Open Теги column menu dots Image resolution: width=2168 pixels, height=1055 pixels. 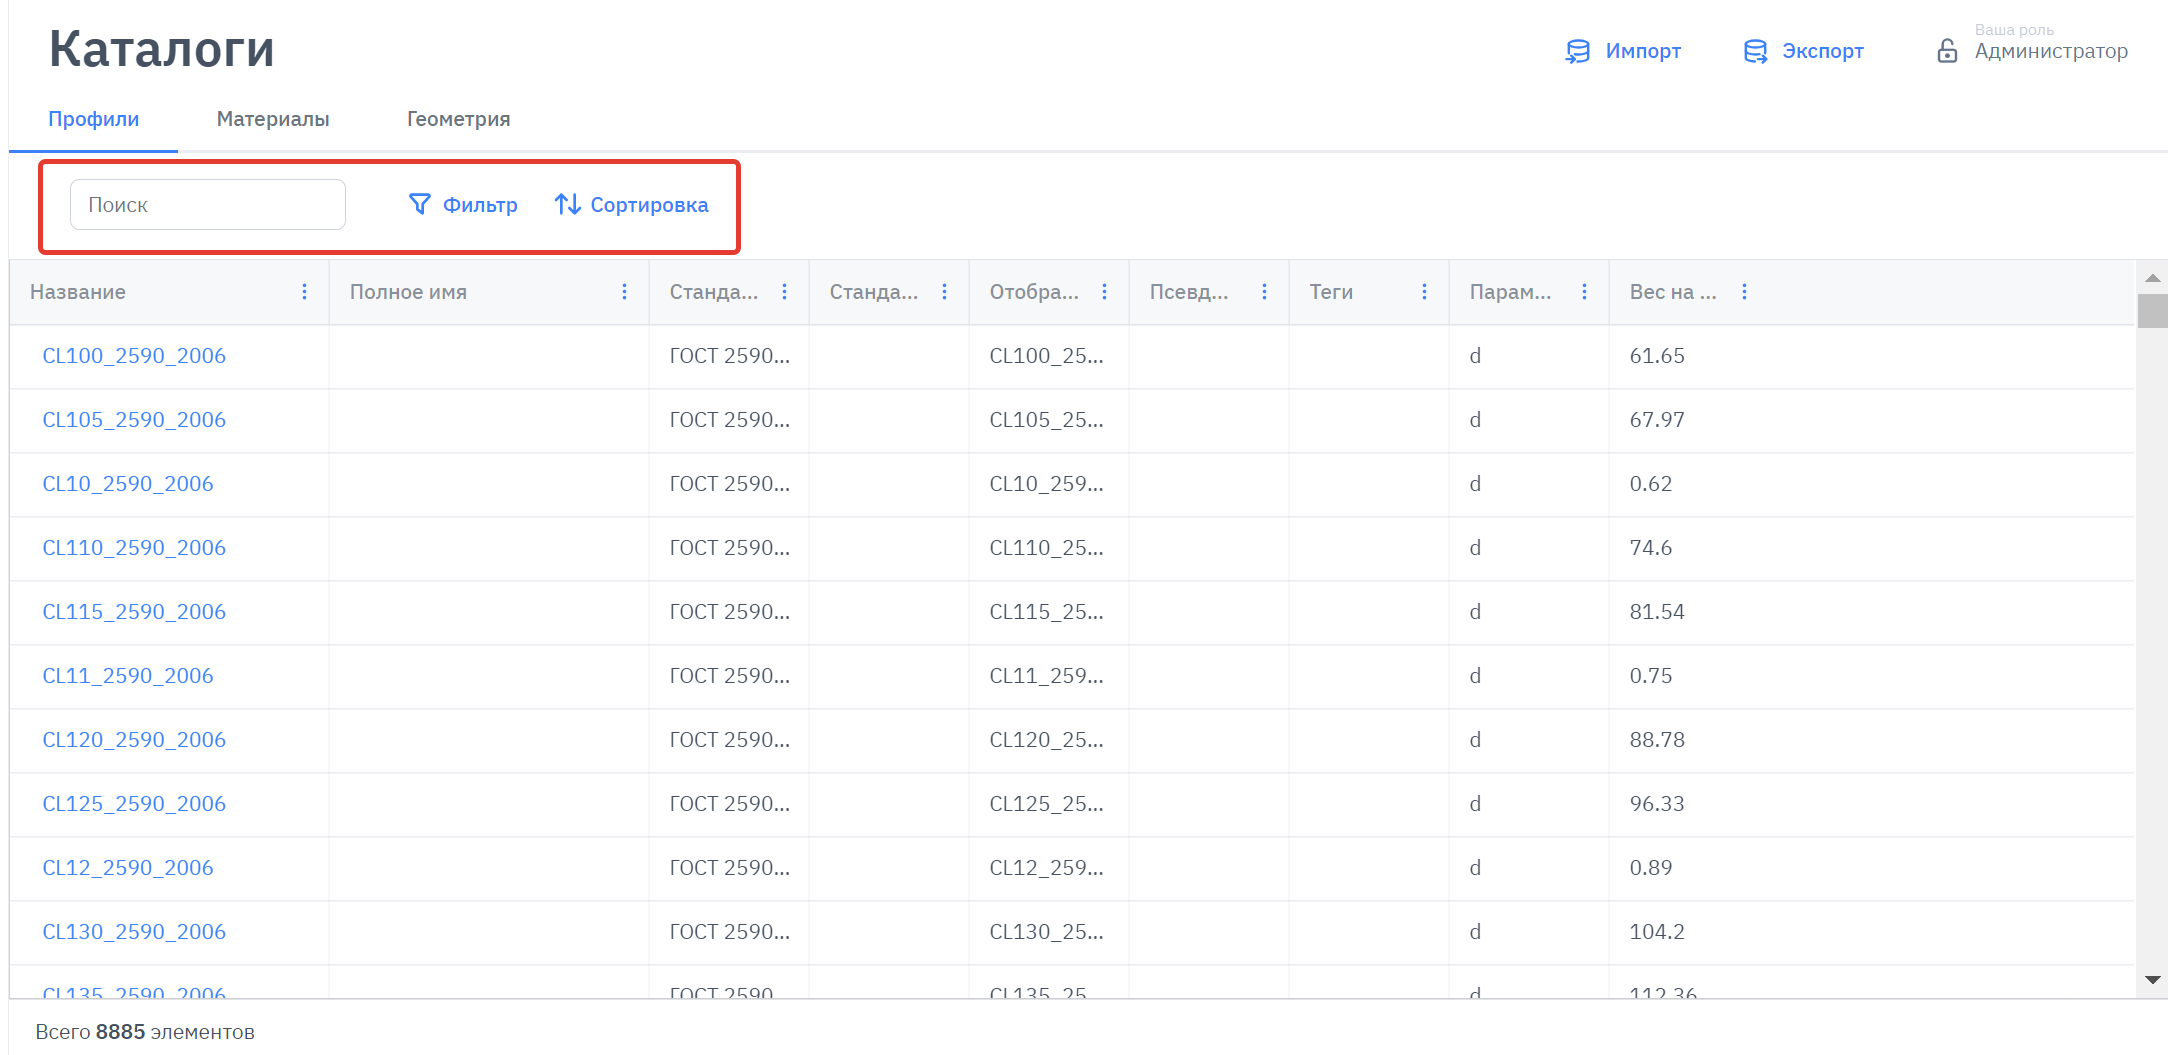coord(1425,291)
